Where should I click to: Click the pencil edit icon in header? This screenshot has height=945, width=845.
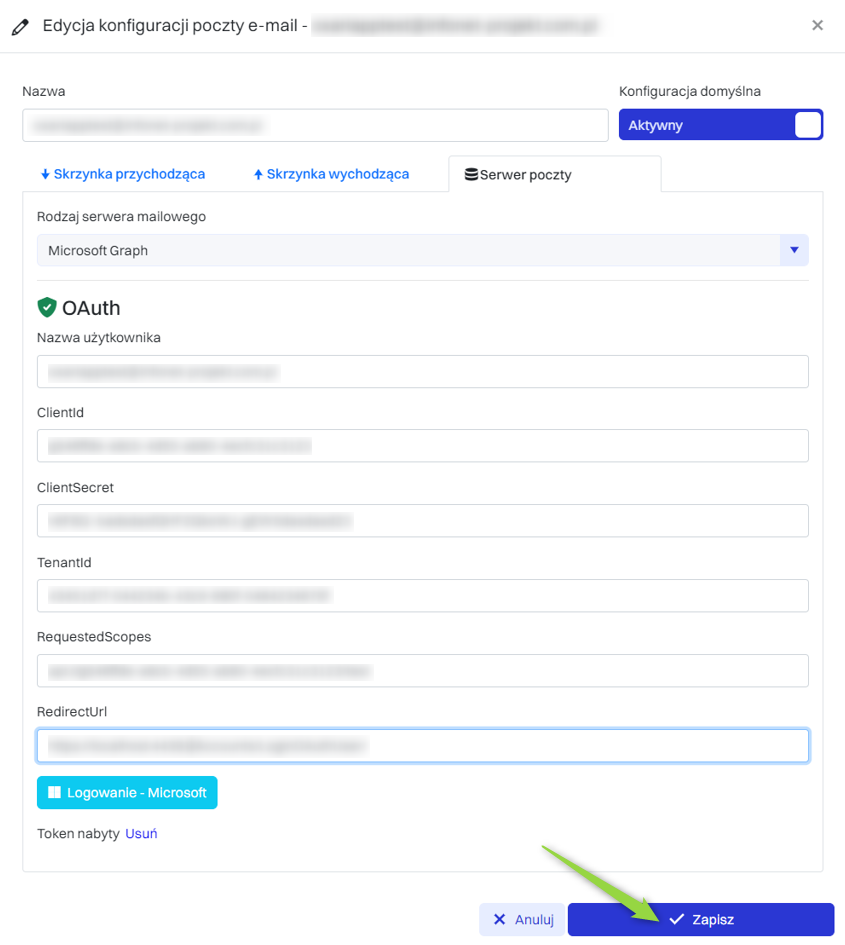pos(20,26)
